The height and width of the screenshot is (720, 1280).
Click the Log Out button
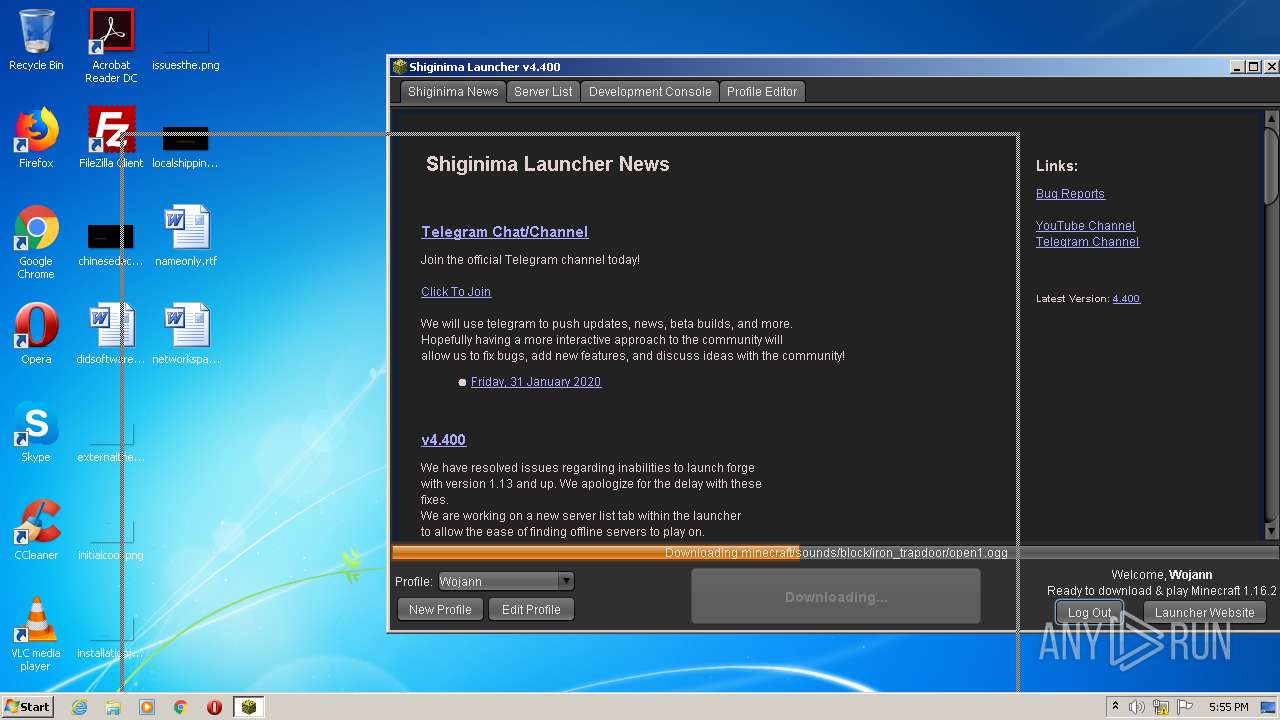[1089, 613]
